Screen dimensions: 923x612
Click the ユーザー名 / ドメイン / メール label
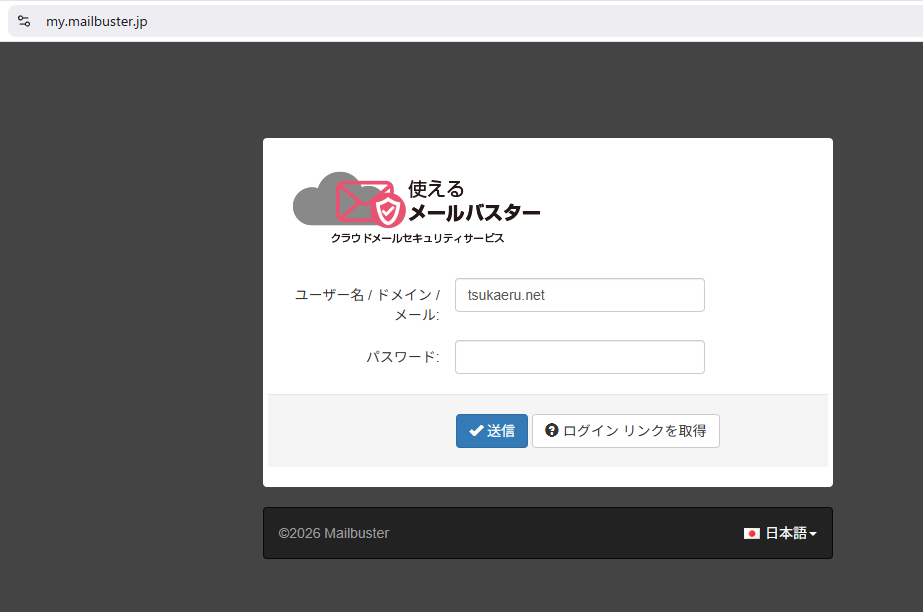[367, 304]
